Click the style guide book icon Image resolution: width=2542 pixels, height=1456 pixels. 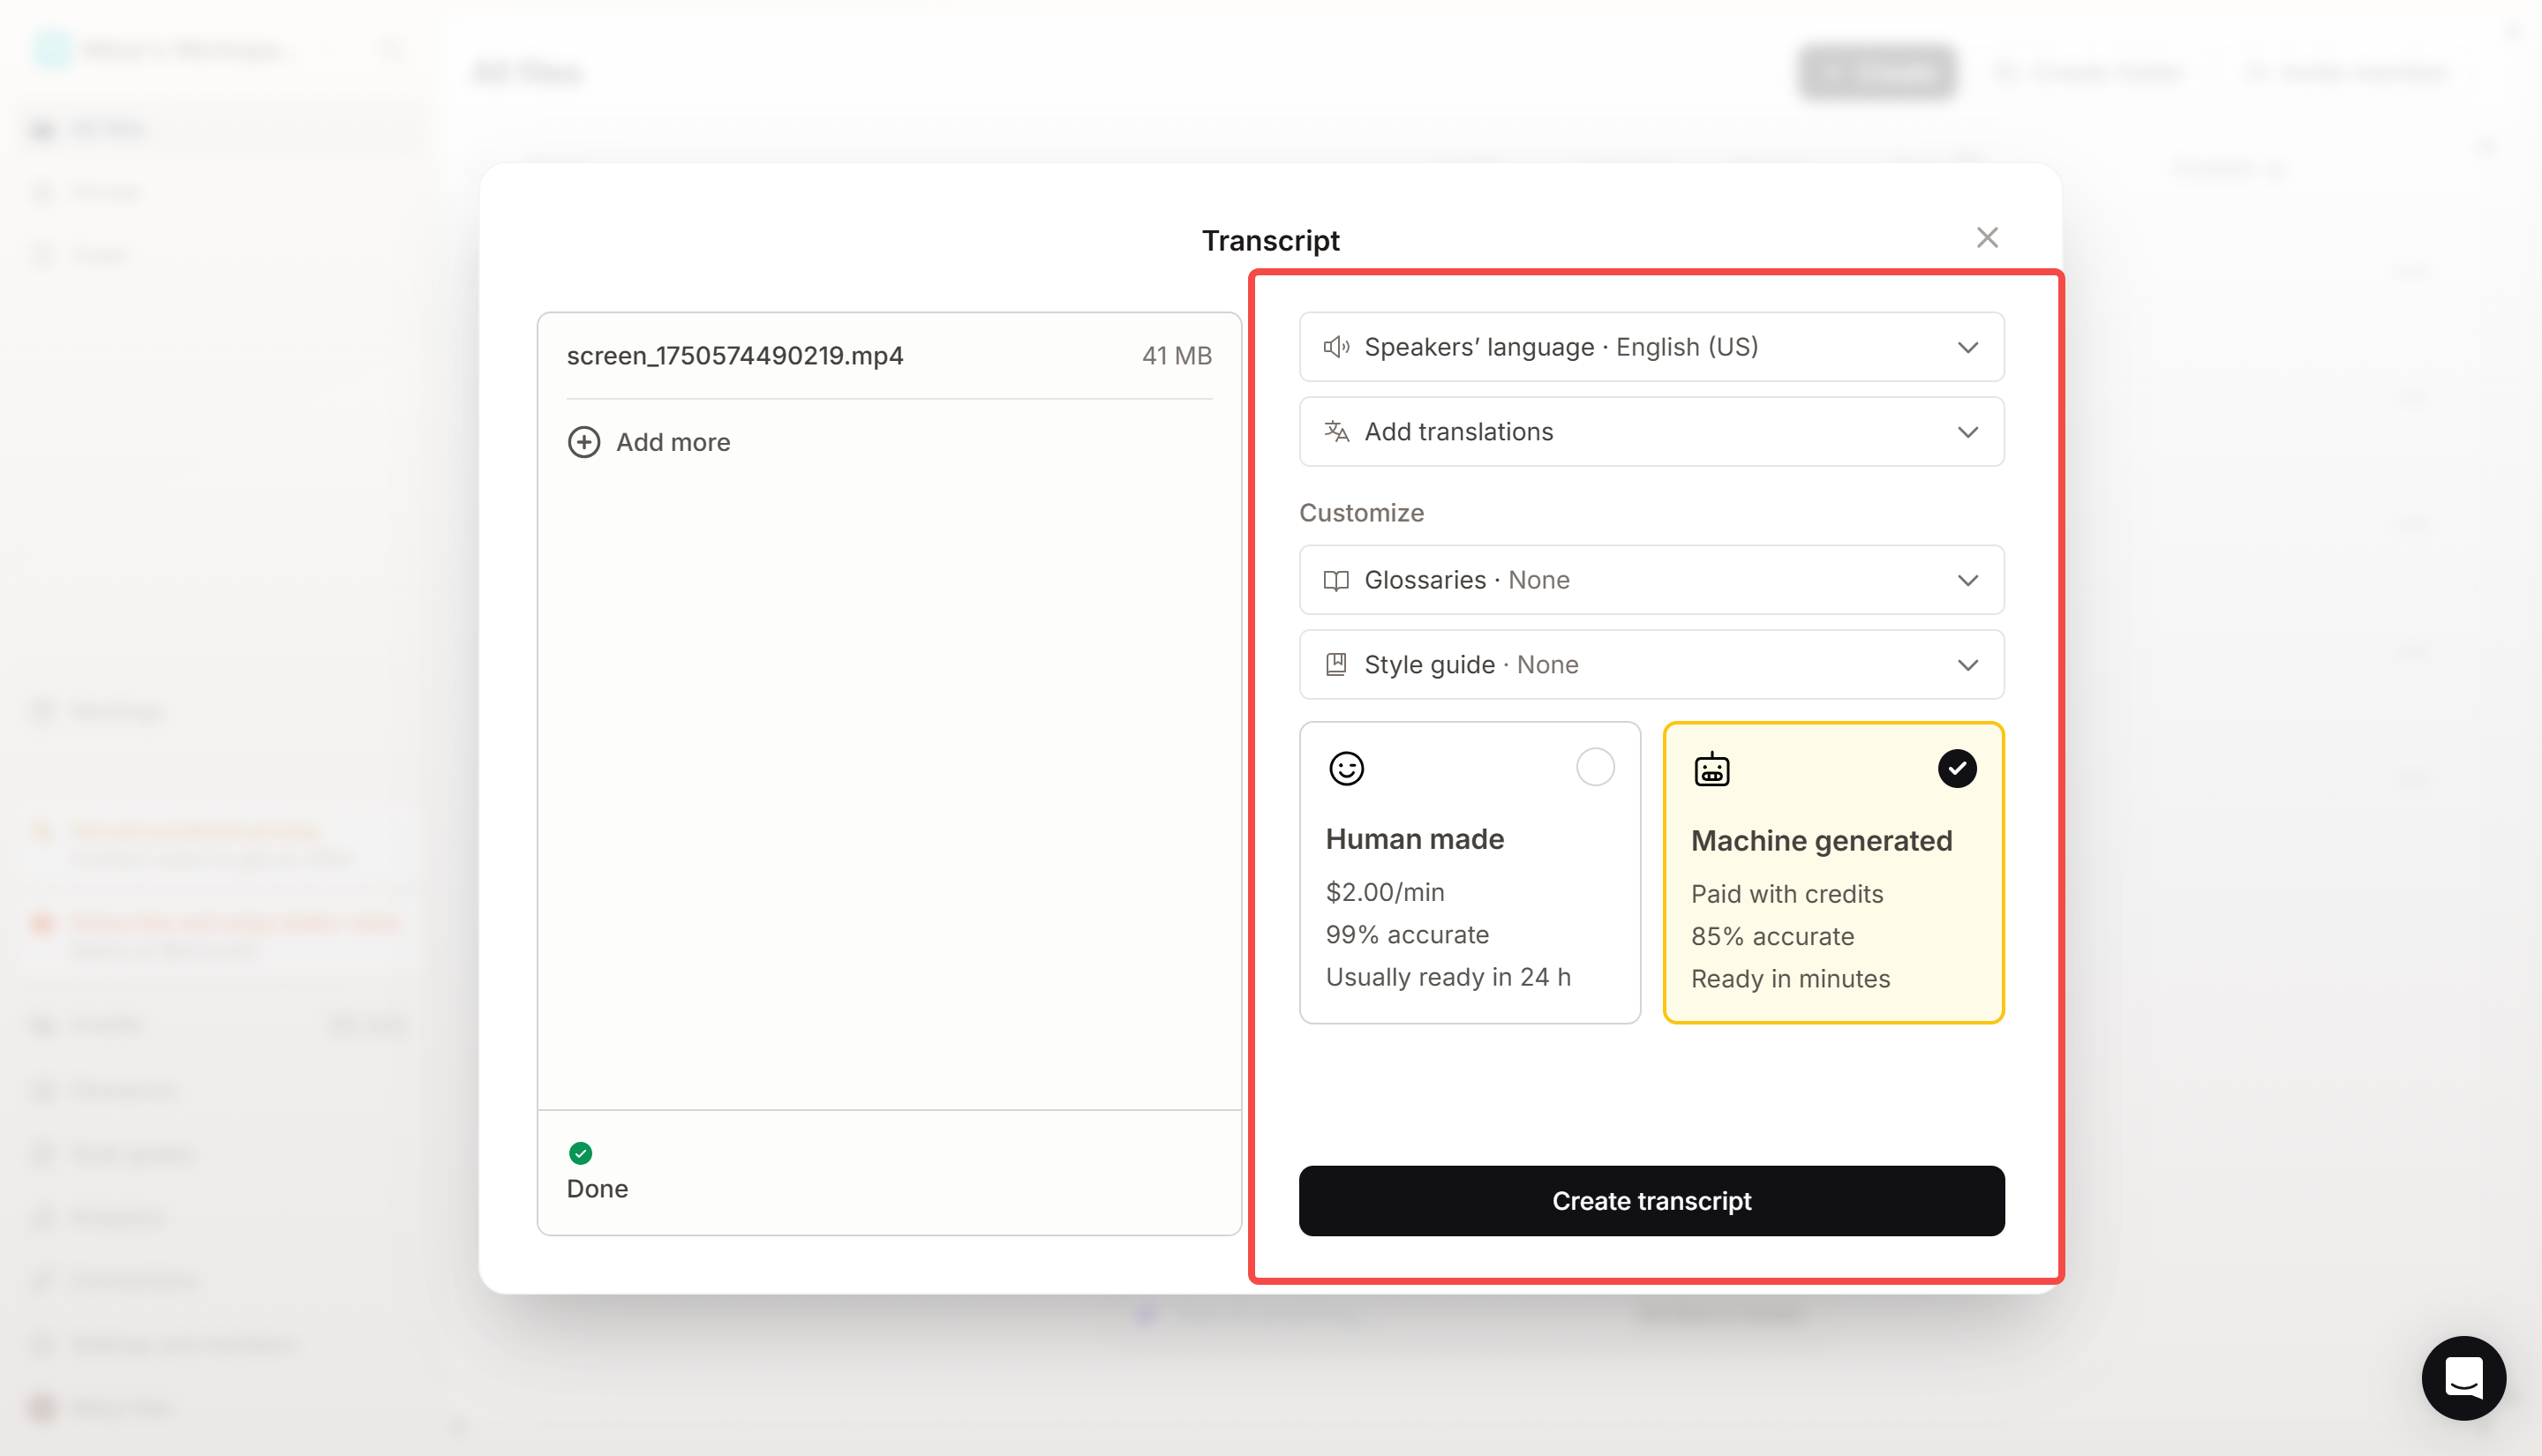pos(1337,664)
